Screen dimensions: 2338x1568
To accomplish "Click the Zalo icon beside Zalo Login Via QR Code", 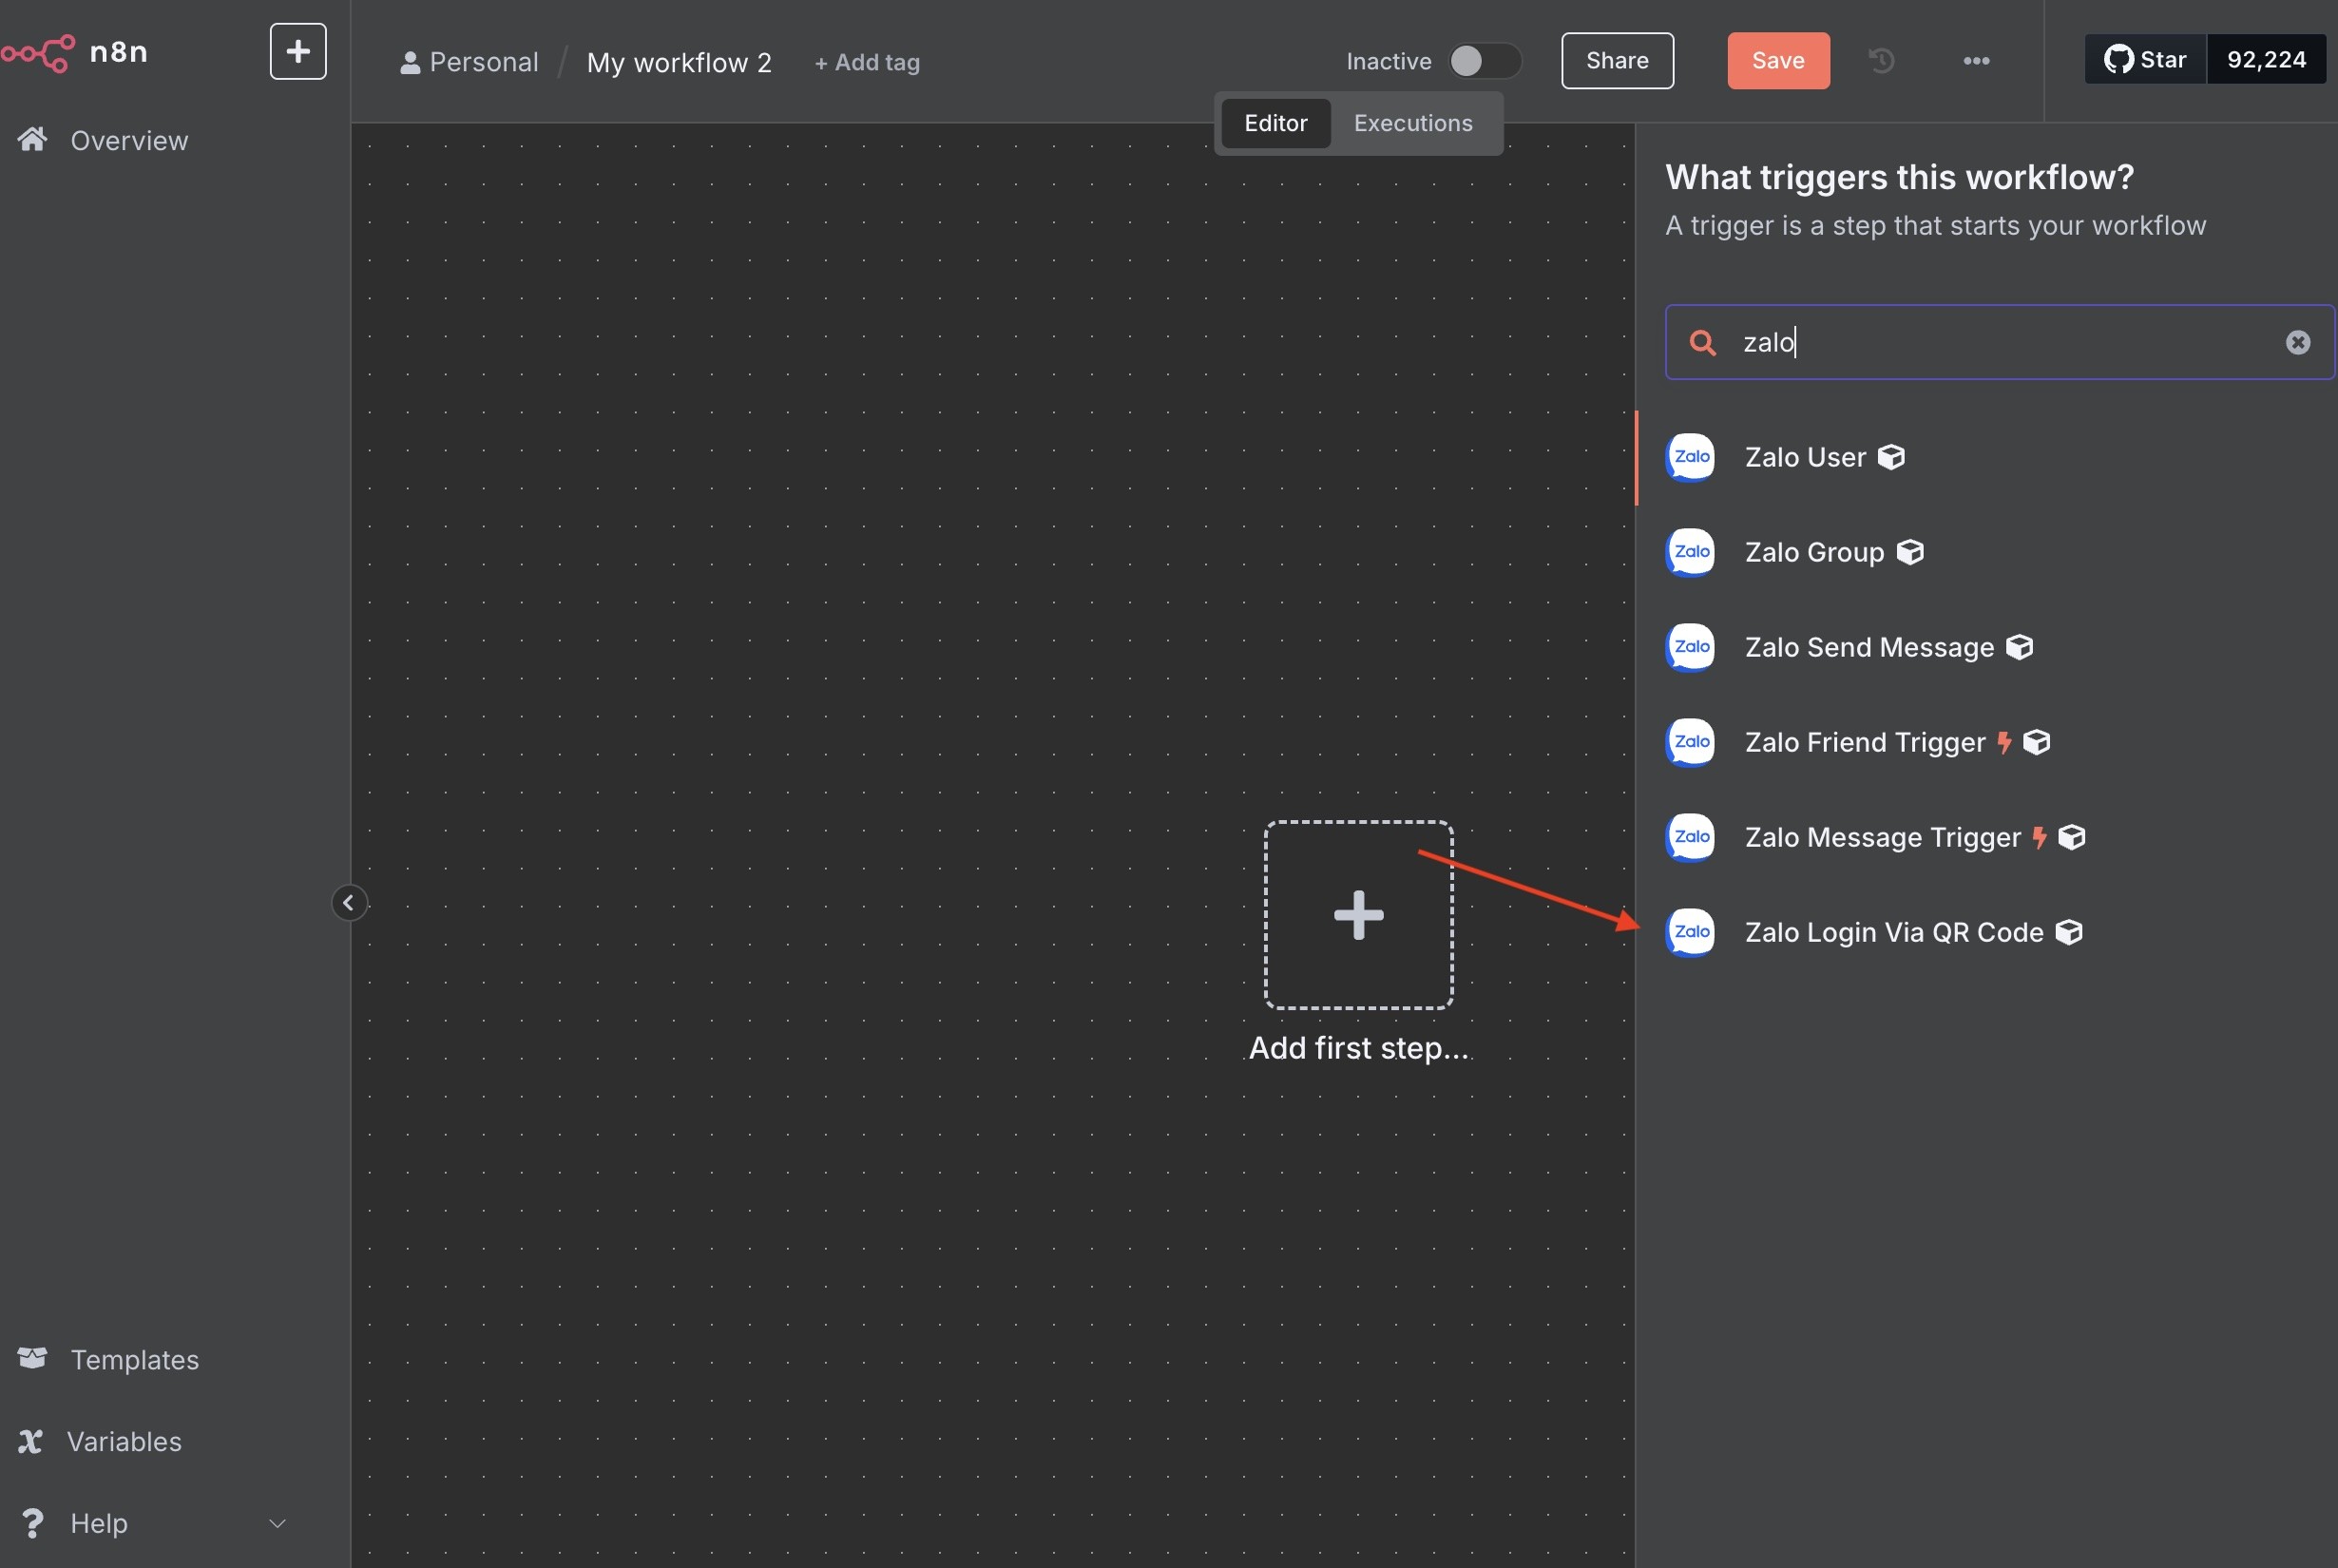I will click(1690, 932).
